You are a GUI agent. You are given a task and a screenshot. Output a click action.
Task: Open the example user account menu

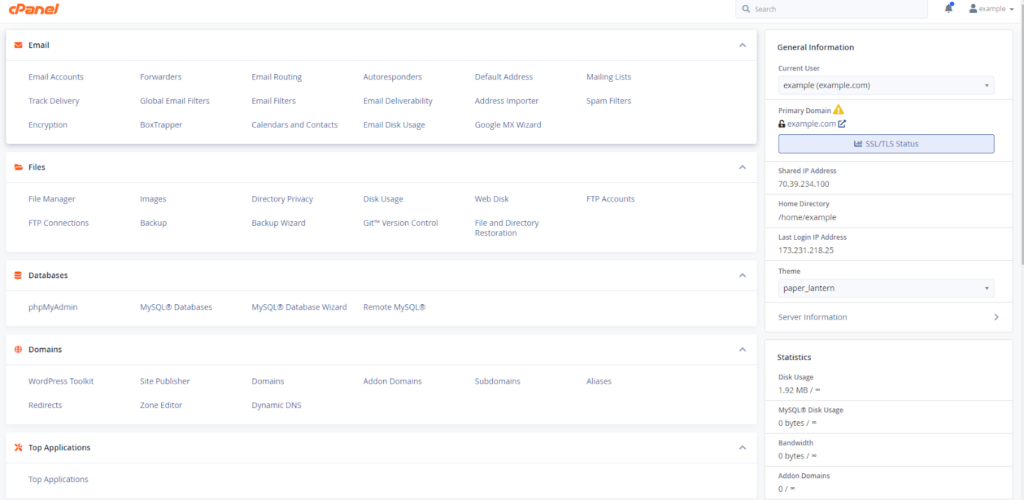[992, 9]
